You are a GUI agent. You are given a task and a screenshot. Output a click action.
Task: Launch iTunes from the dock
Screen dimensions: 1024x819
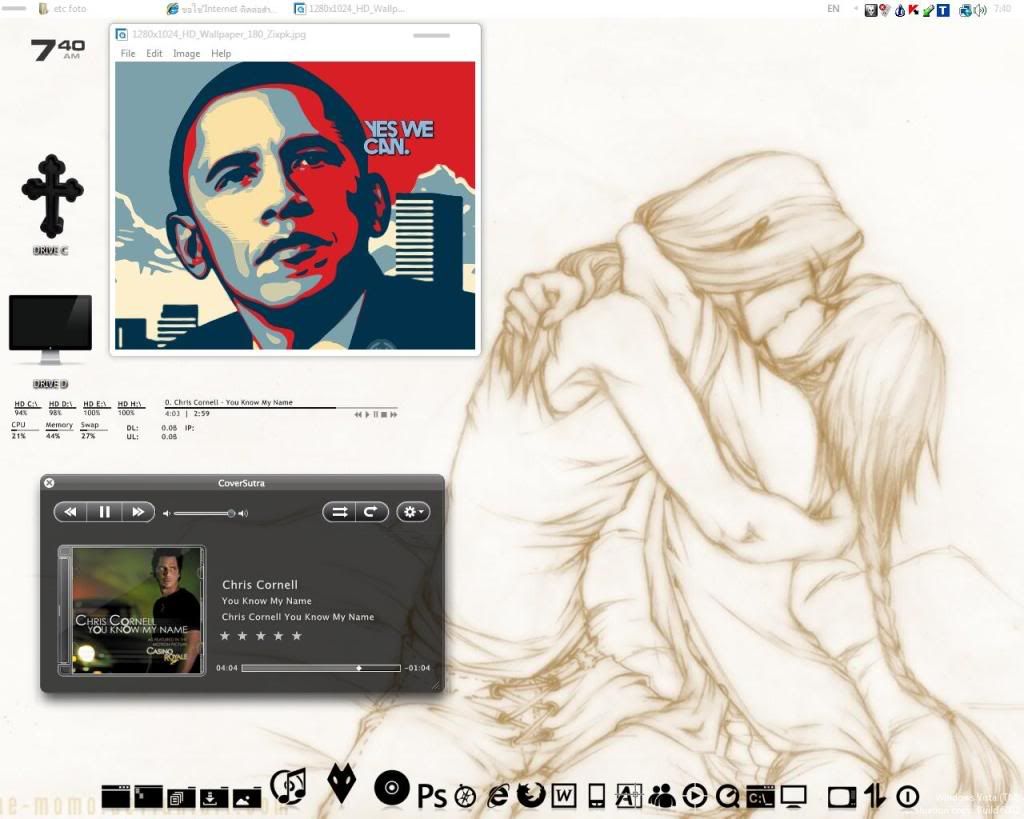[289, 786]
